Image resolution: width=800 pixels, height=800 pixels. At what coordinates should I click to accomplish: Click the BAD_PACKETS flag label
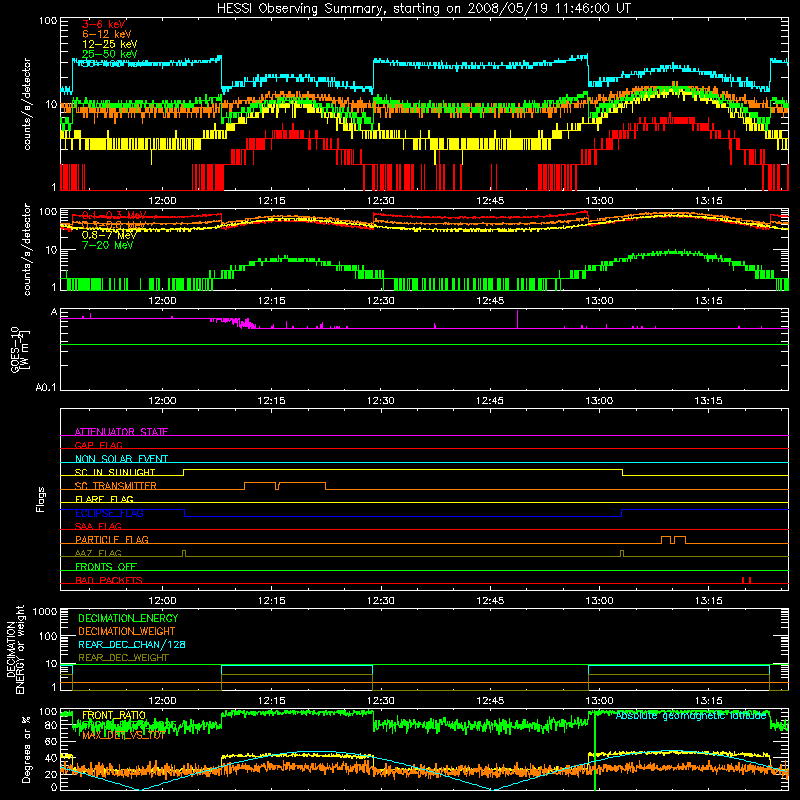pyautogui.click(x=109, y=580)
